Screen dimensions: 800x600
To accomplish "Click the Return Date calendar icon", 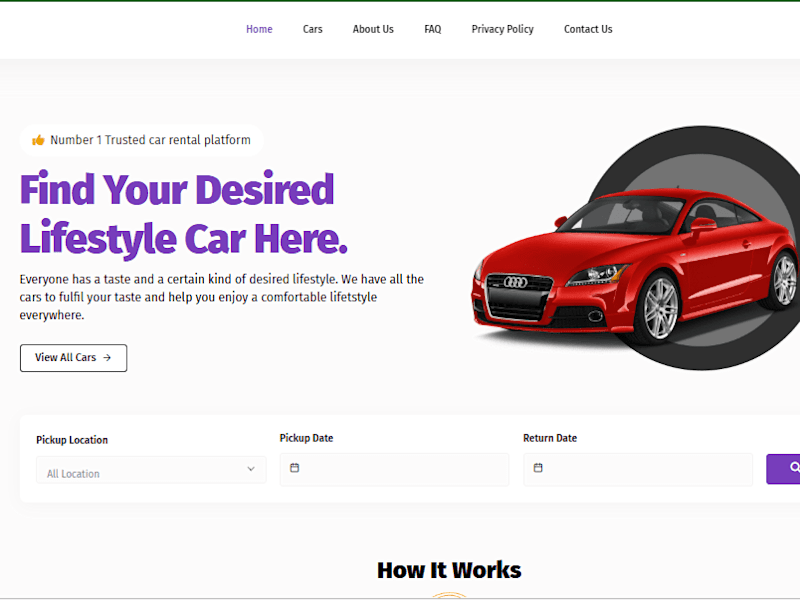I will 538,467.
